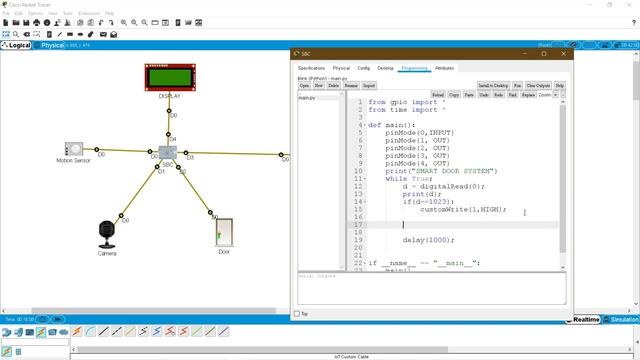Select the Delete tool icon
The height and width of the screenshot is (360, 640).
(x=27, y=35)
